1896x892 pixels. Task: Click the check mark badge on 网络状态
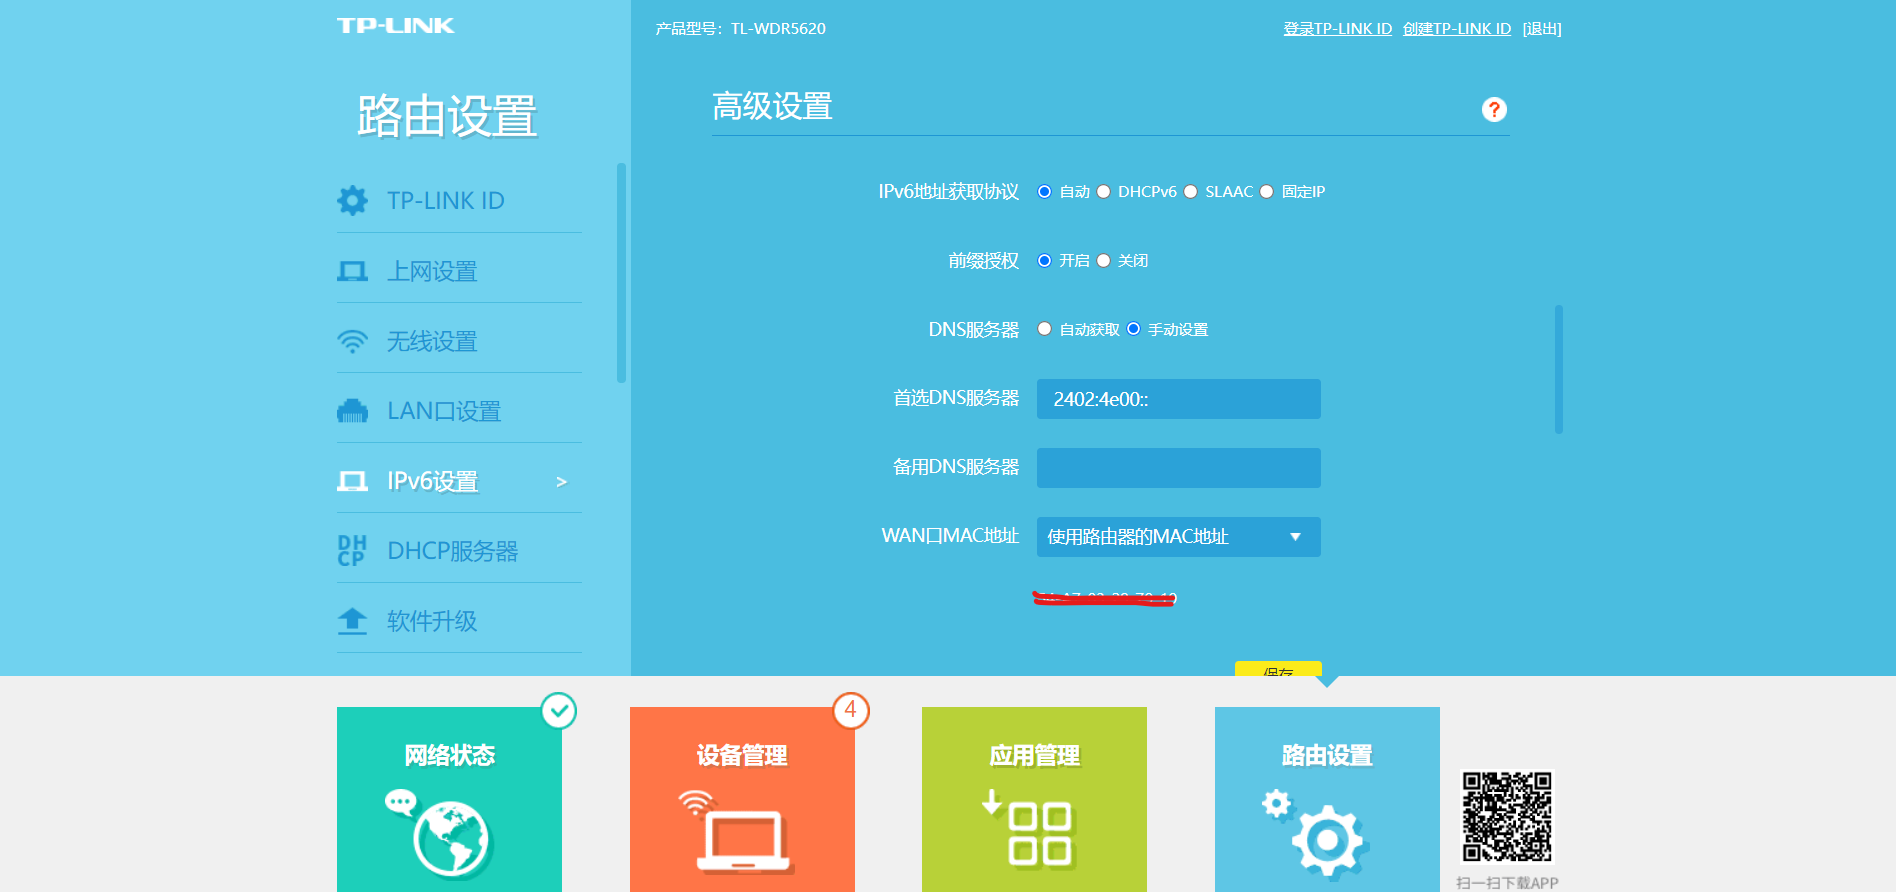[559, 711]
